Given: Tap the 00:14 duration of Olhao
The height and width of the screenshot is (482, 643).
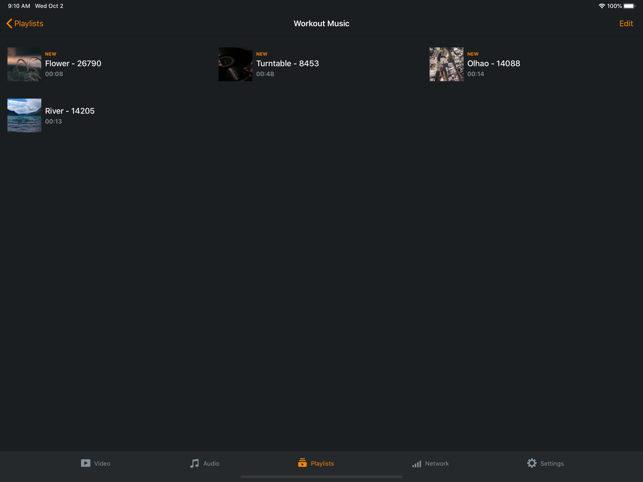Looking at the screenshot, I should click(x=476, y=74).
